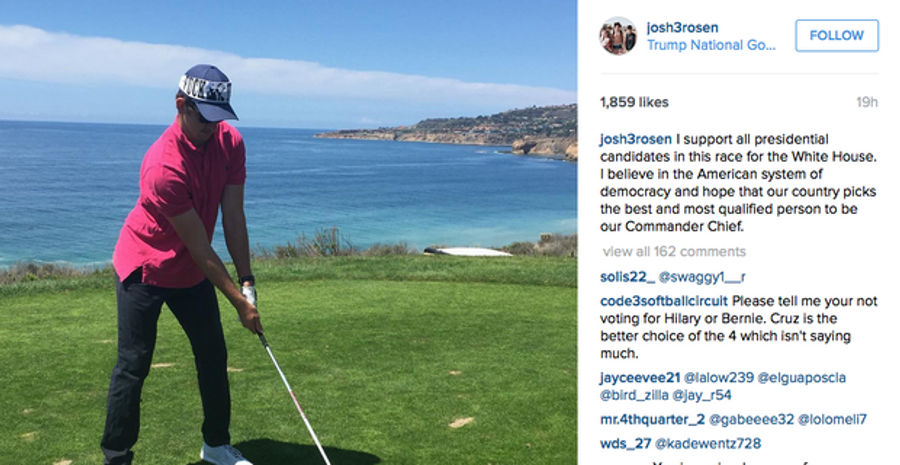Open the 1,859 likes list
Screen dimensions: 900x465
pyautogui.click(x=634, y=102)
